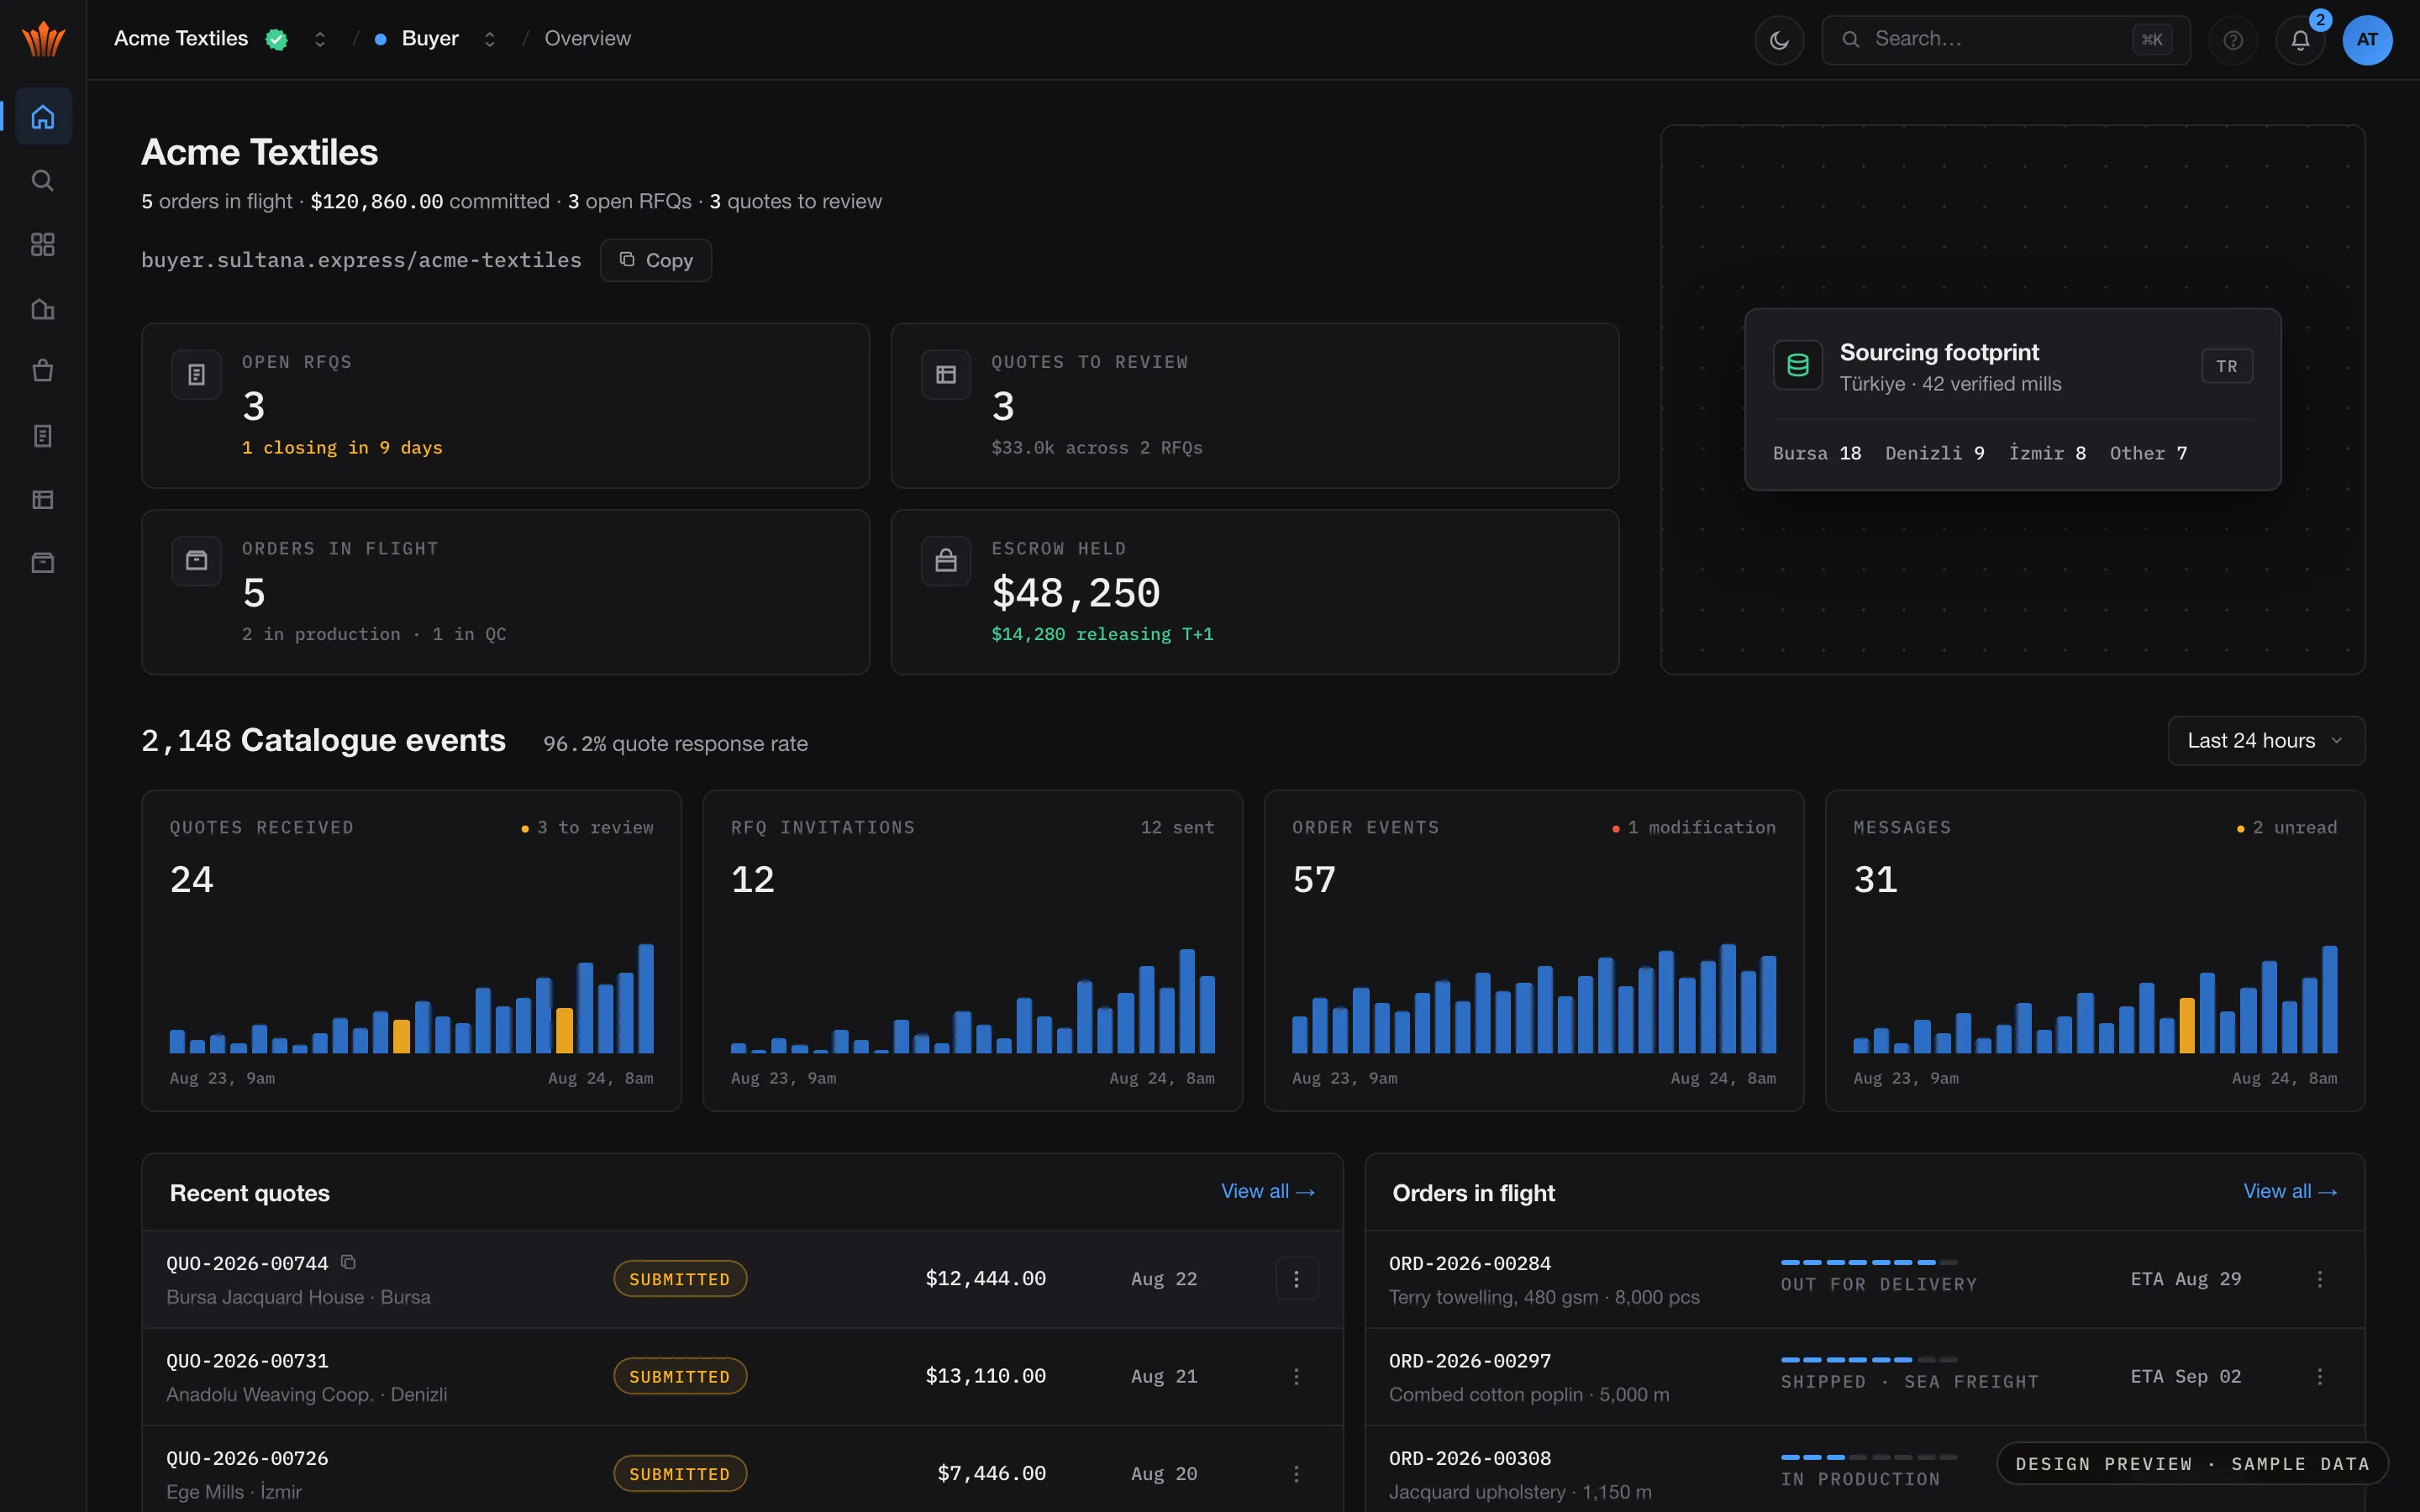2420x1512 pixels.
Task: Toggle dark mode moon button
Action: tap(1779, 40)
